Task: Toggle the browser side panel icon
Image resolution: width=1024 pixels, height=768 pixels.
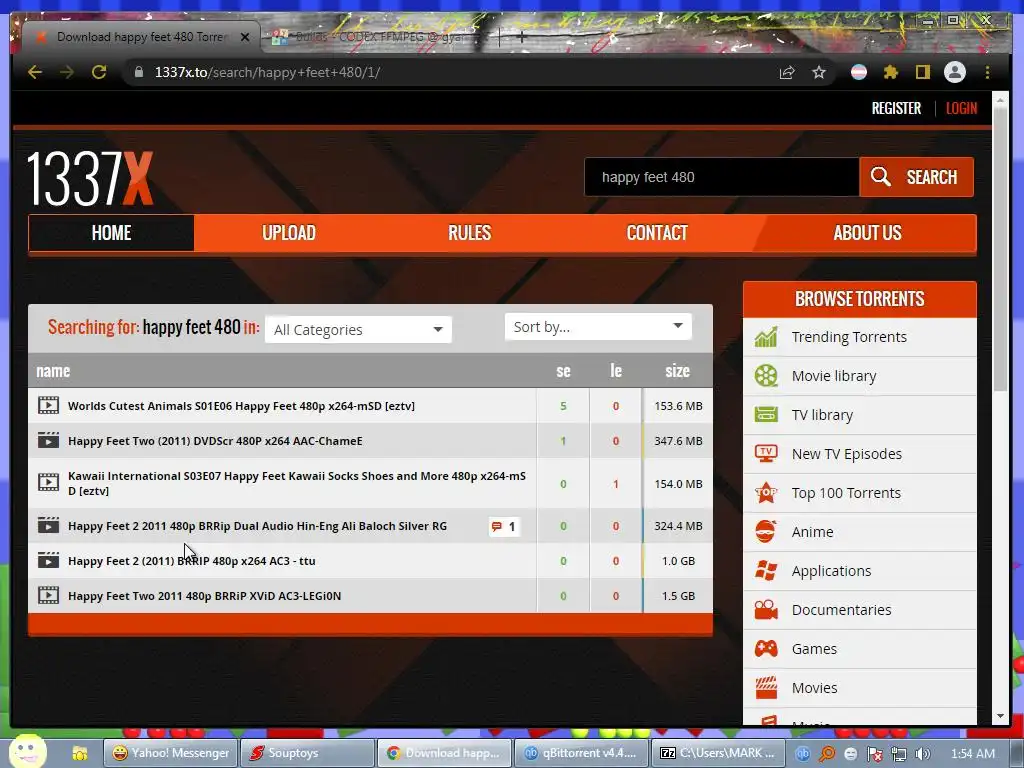Action: 922,72
